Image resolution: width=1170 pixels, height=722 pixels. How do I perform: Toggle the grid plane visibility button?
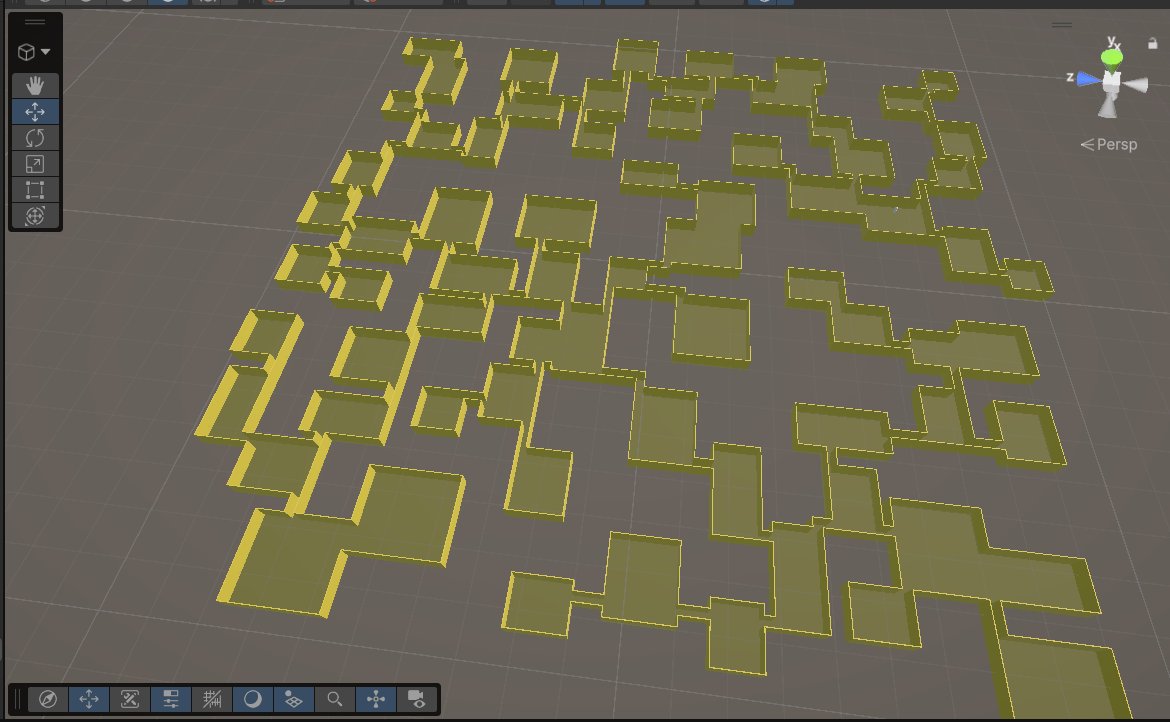click(x=294, y=699)
